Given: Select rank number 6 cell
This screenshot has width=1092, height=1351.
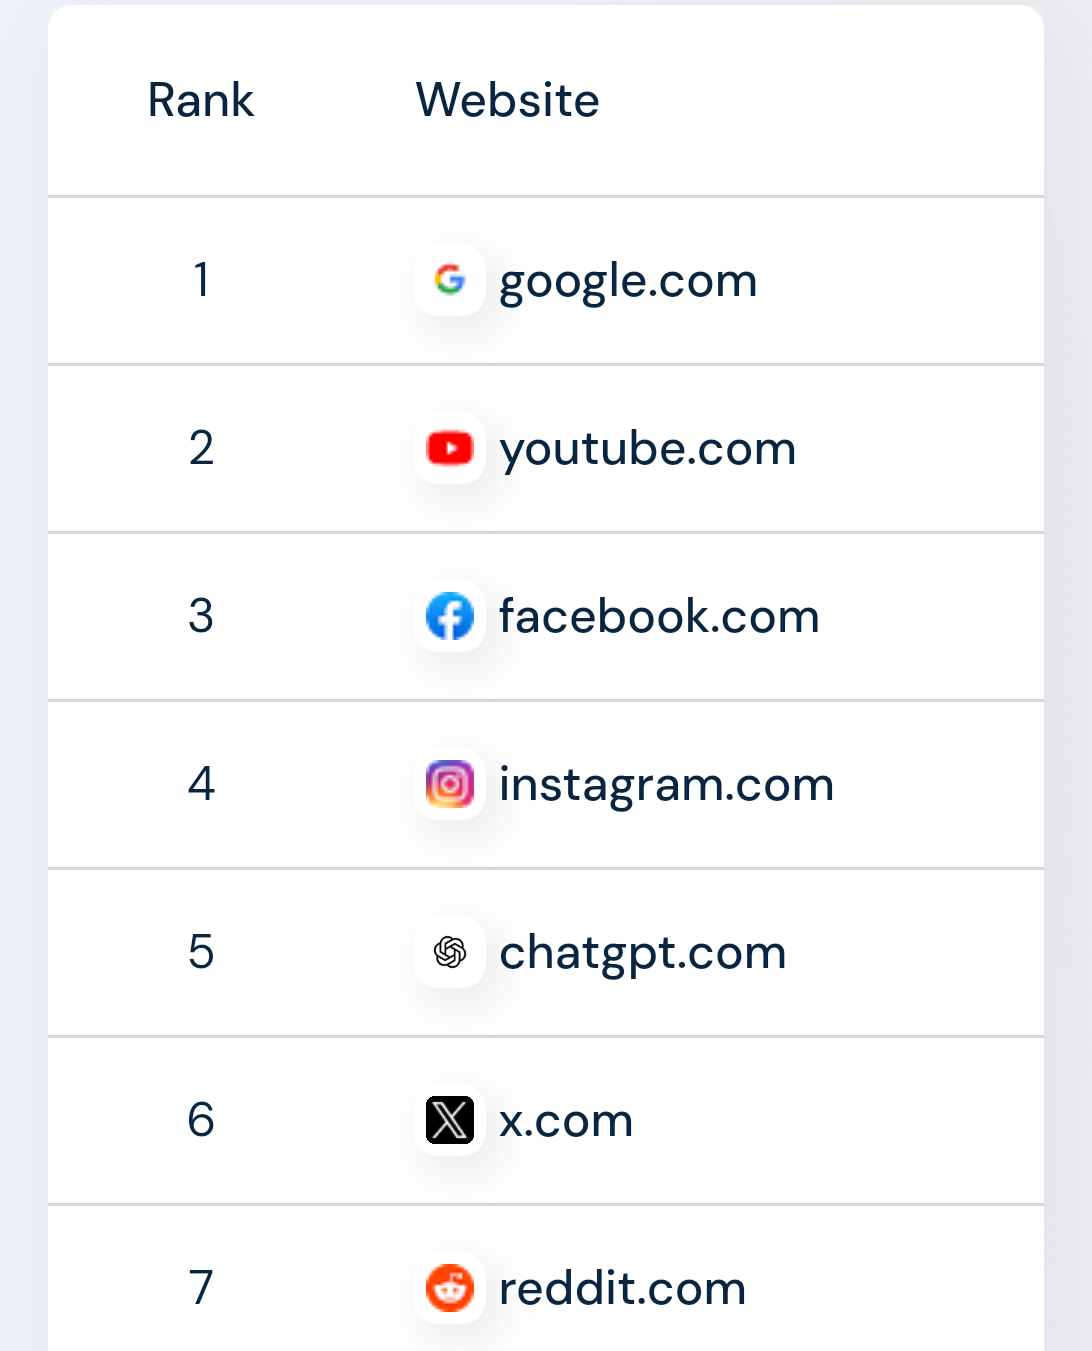Looking at the screenshot, I should (201, 1120).
